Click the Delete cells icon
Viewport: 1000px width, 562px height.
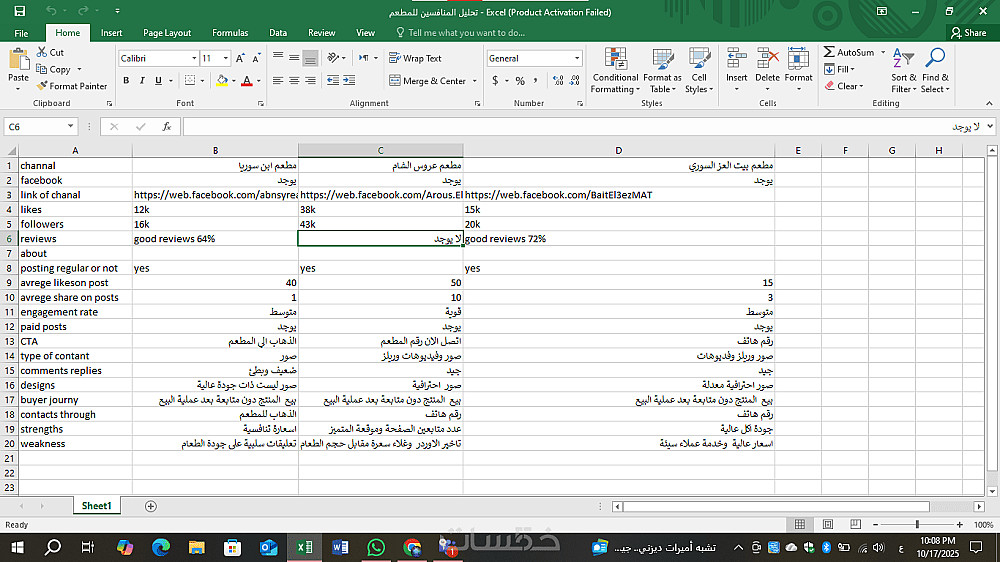pyautogui.click(x=767, y=59)
